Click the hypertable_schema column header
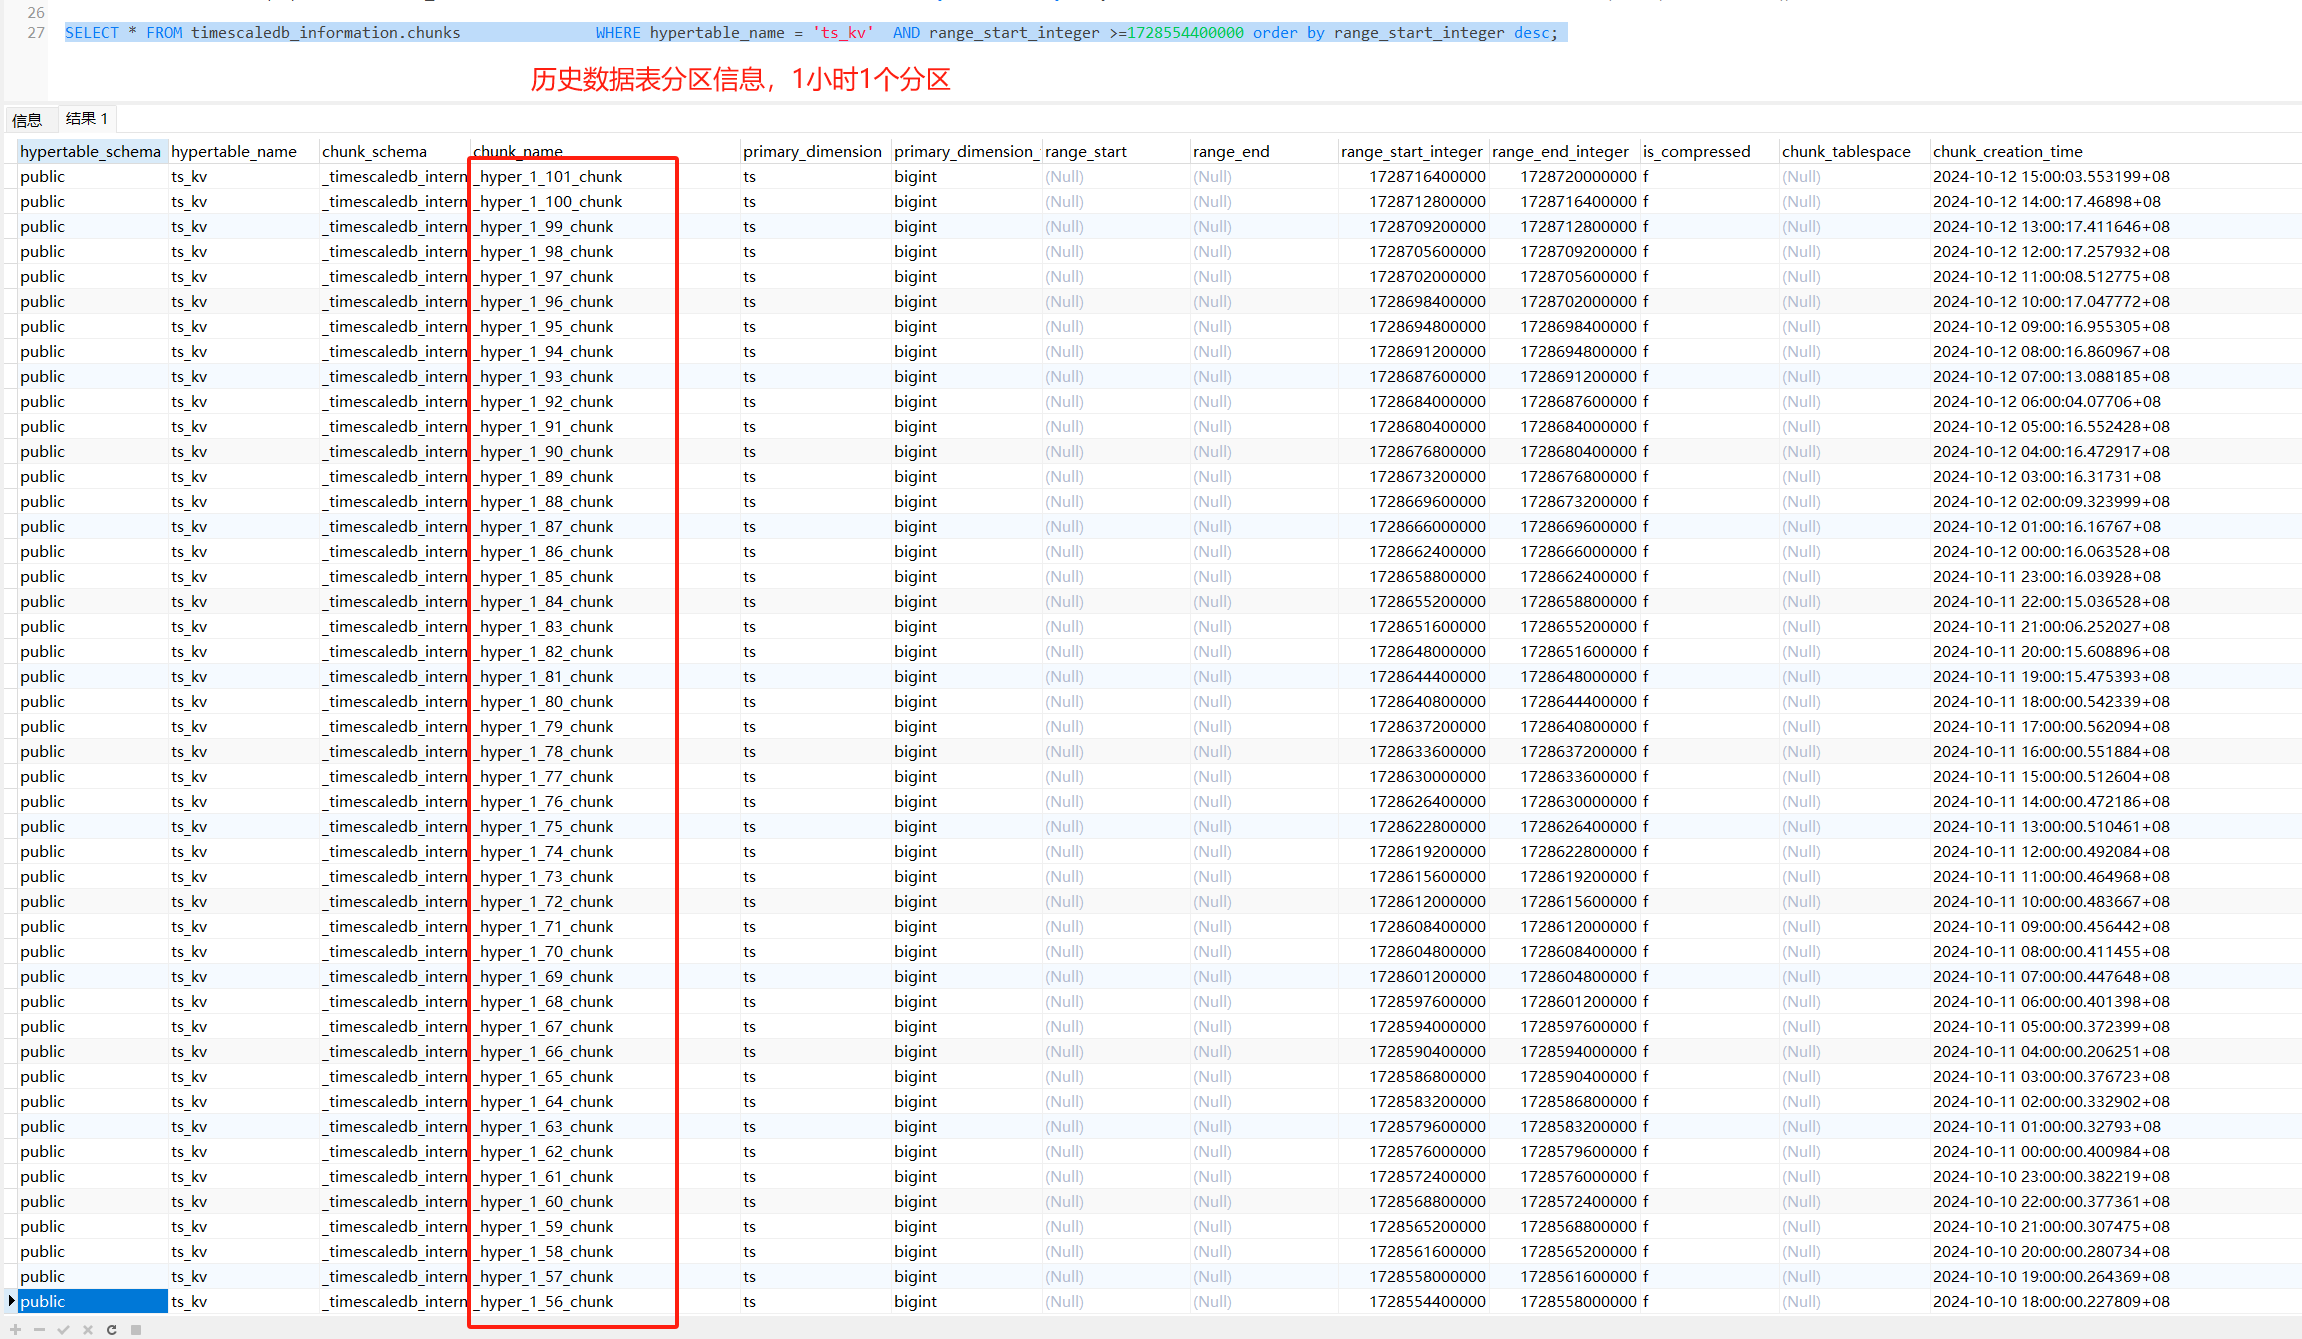The width and height of the screenshot is (2302, 1339). pyautogui.click(x=90, y=151)
